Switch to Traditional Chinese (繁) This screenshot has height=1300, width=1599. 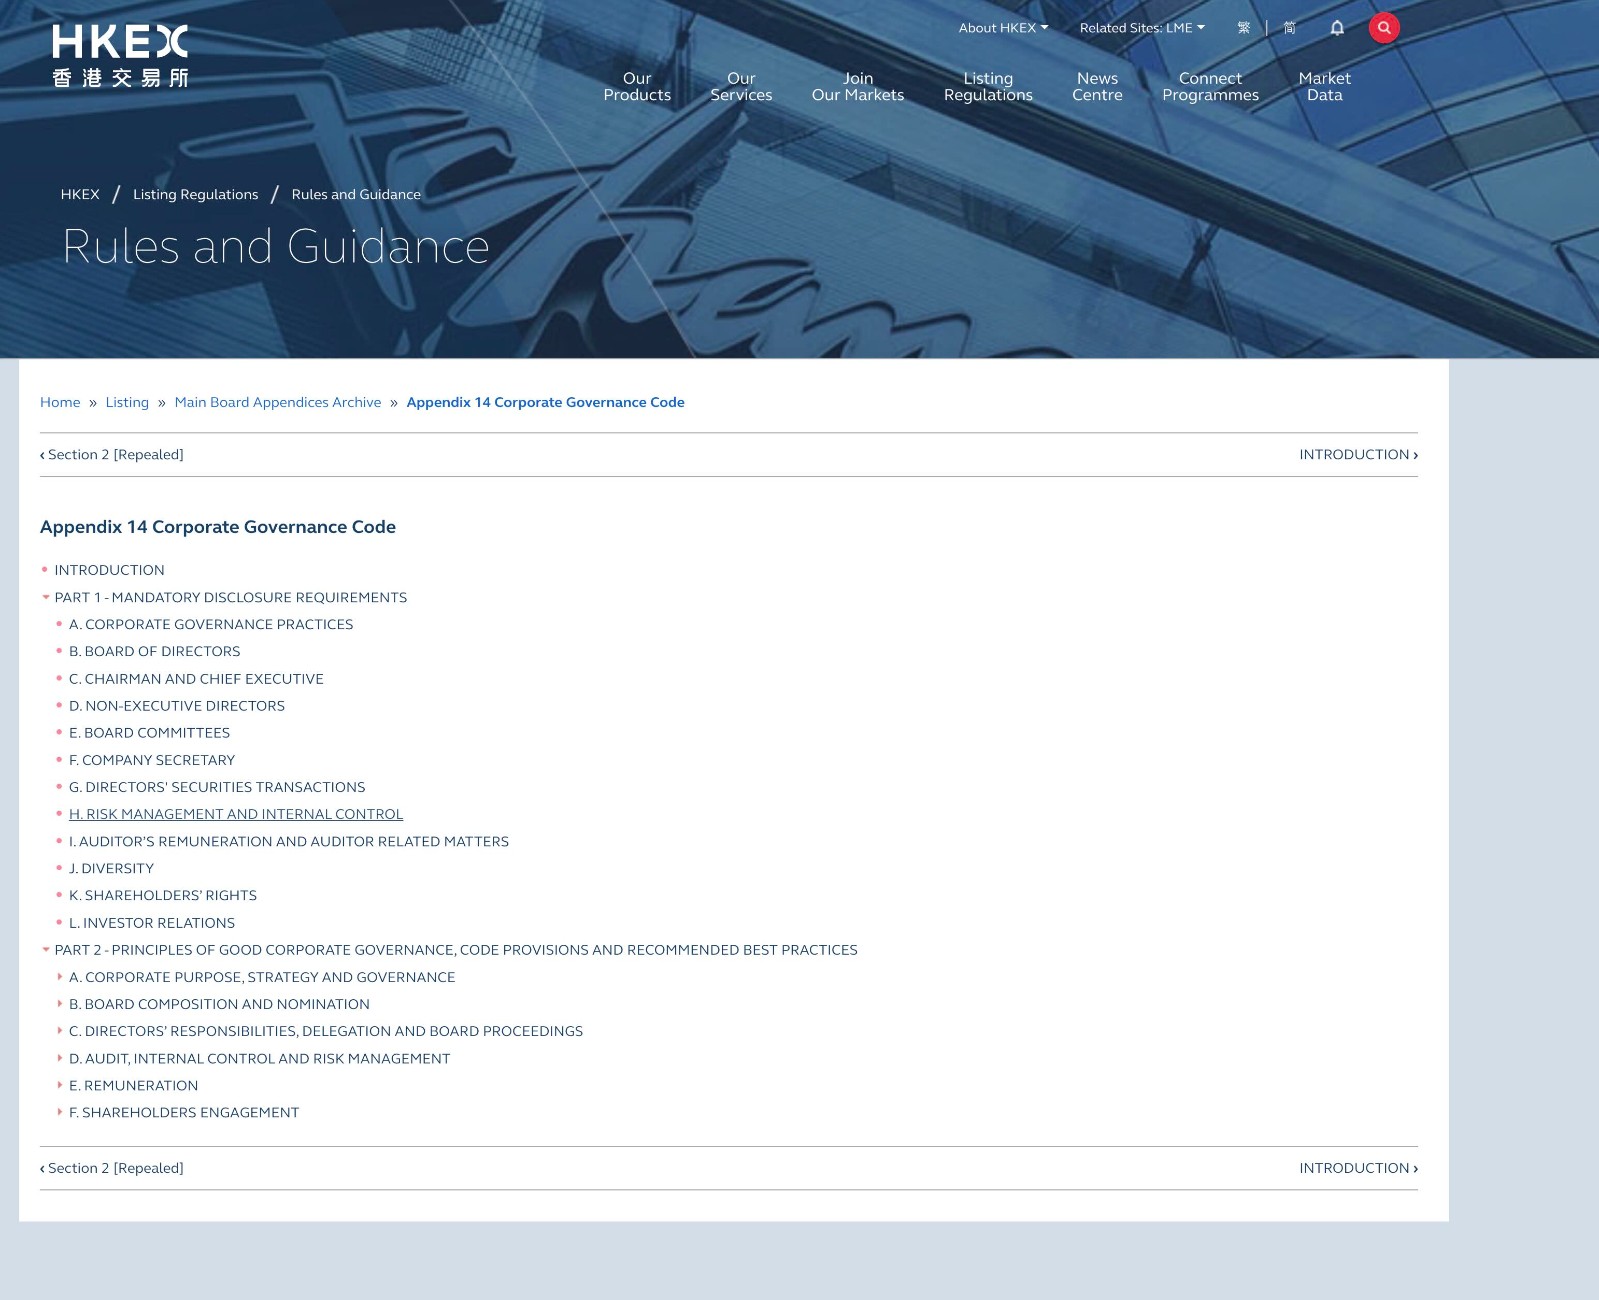pyautogui.click(x=1244, y=28)
